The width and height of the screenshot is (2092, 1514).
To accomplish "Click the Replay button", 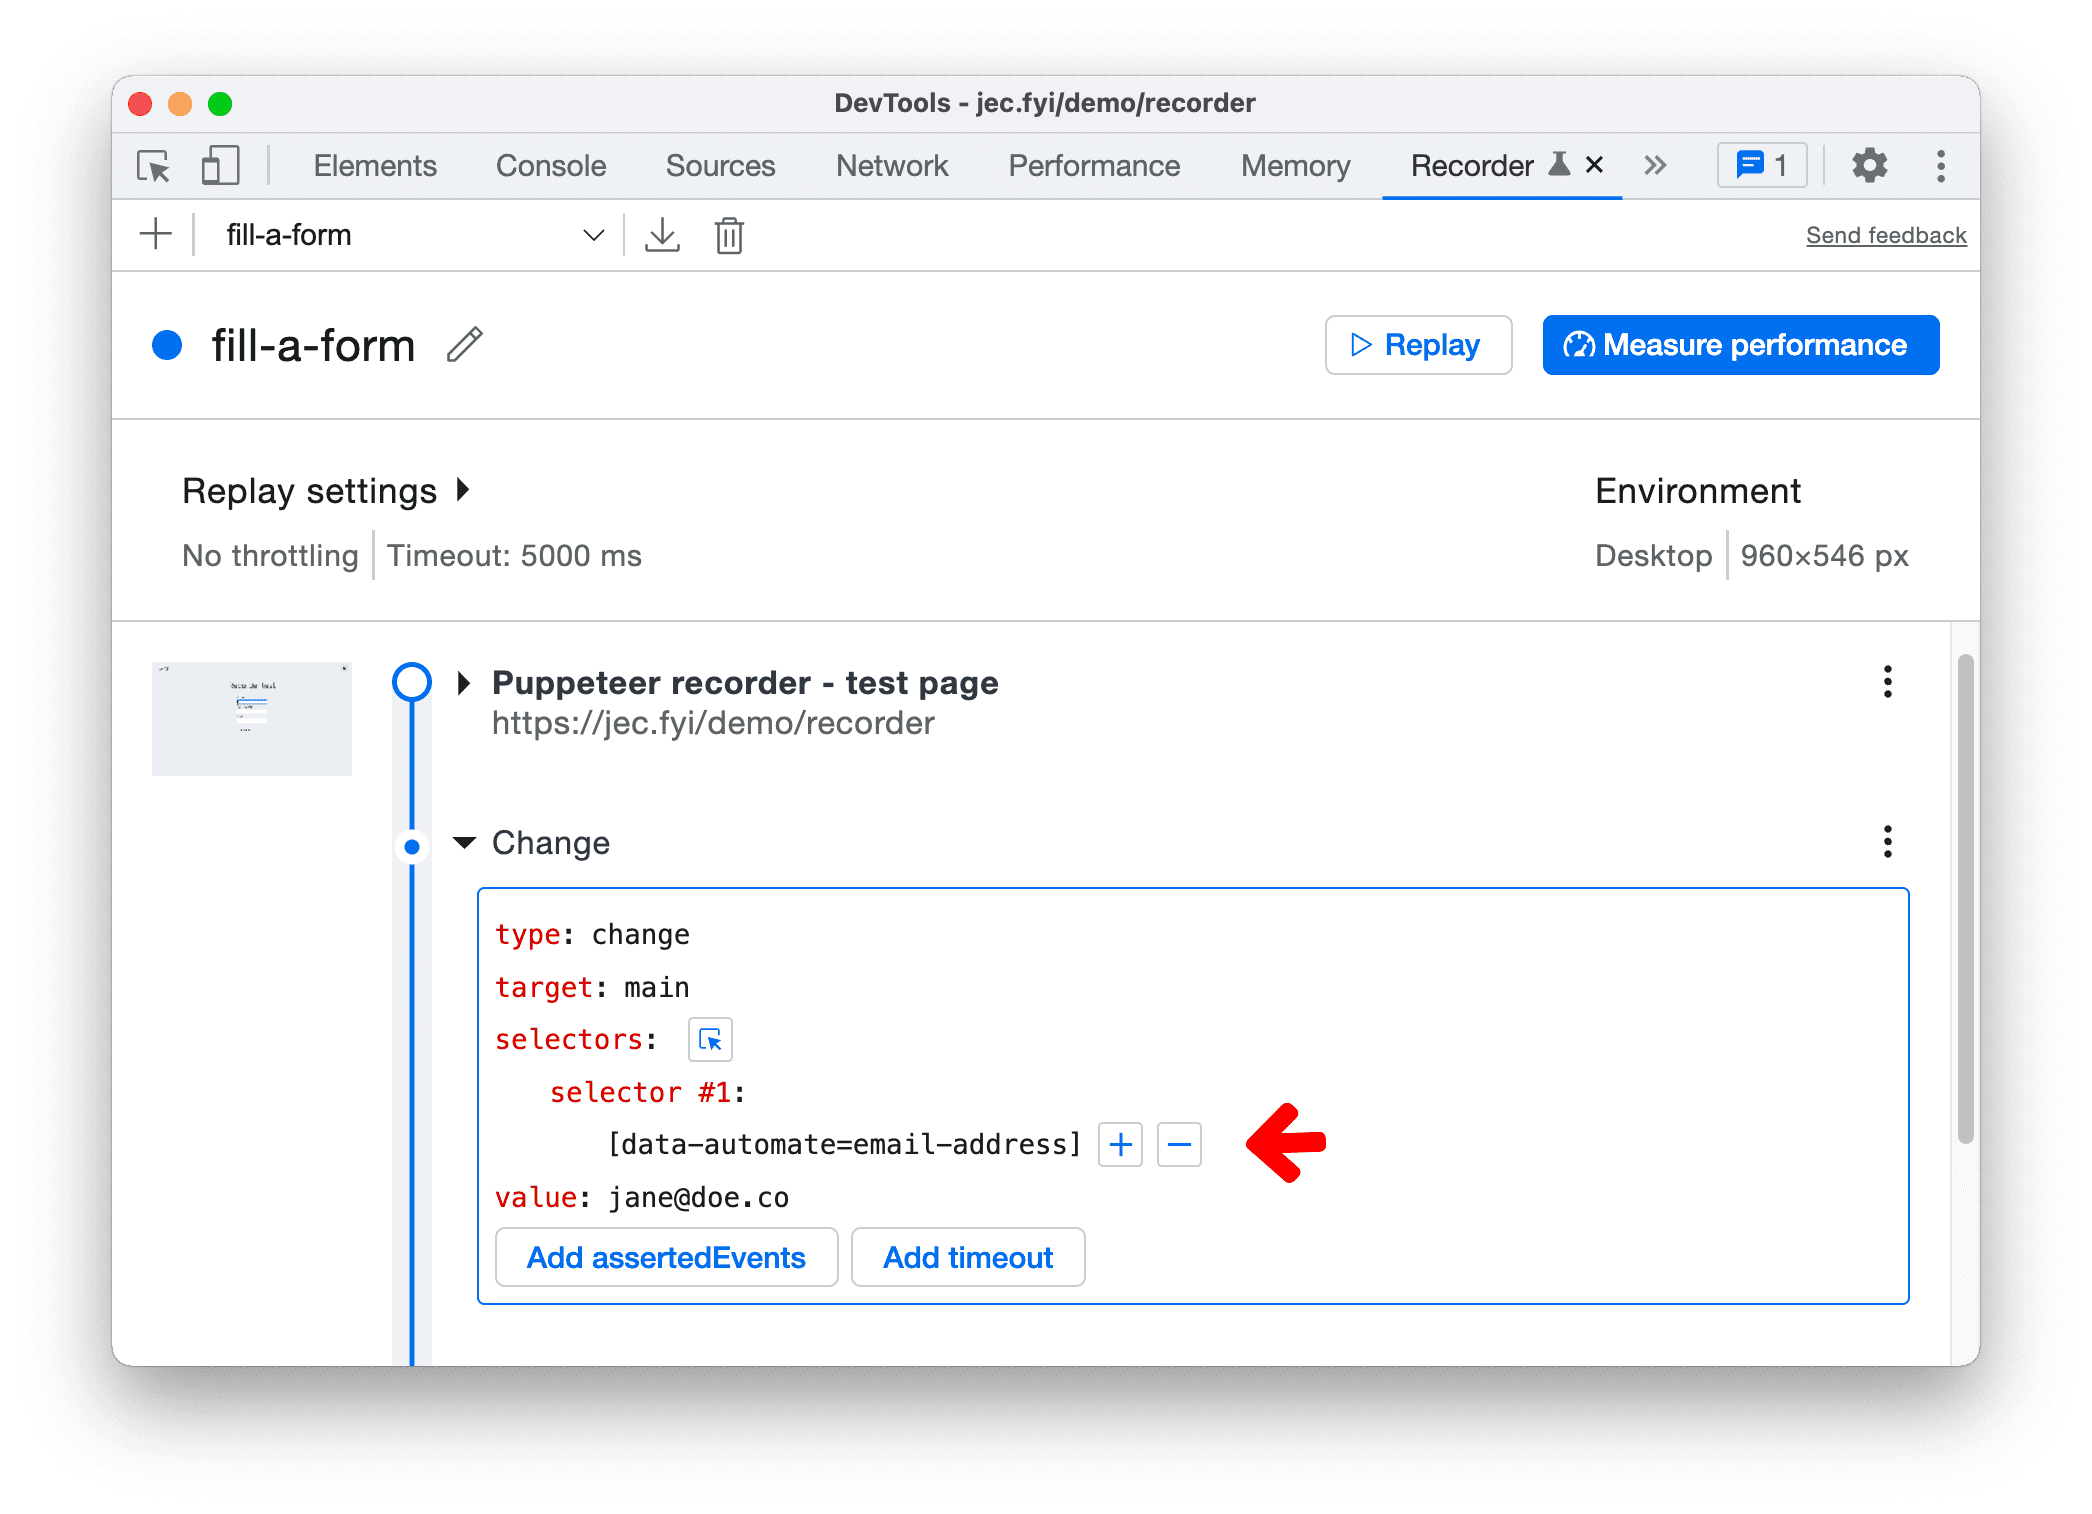I will [1420, 343].
